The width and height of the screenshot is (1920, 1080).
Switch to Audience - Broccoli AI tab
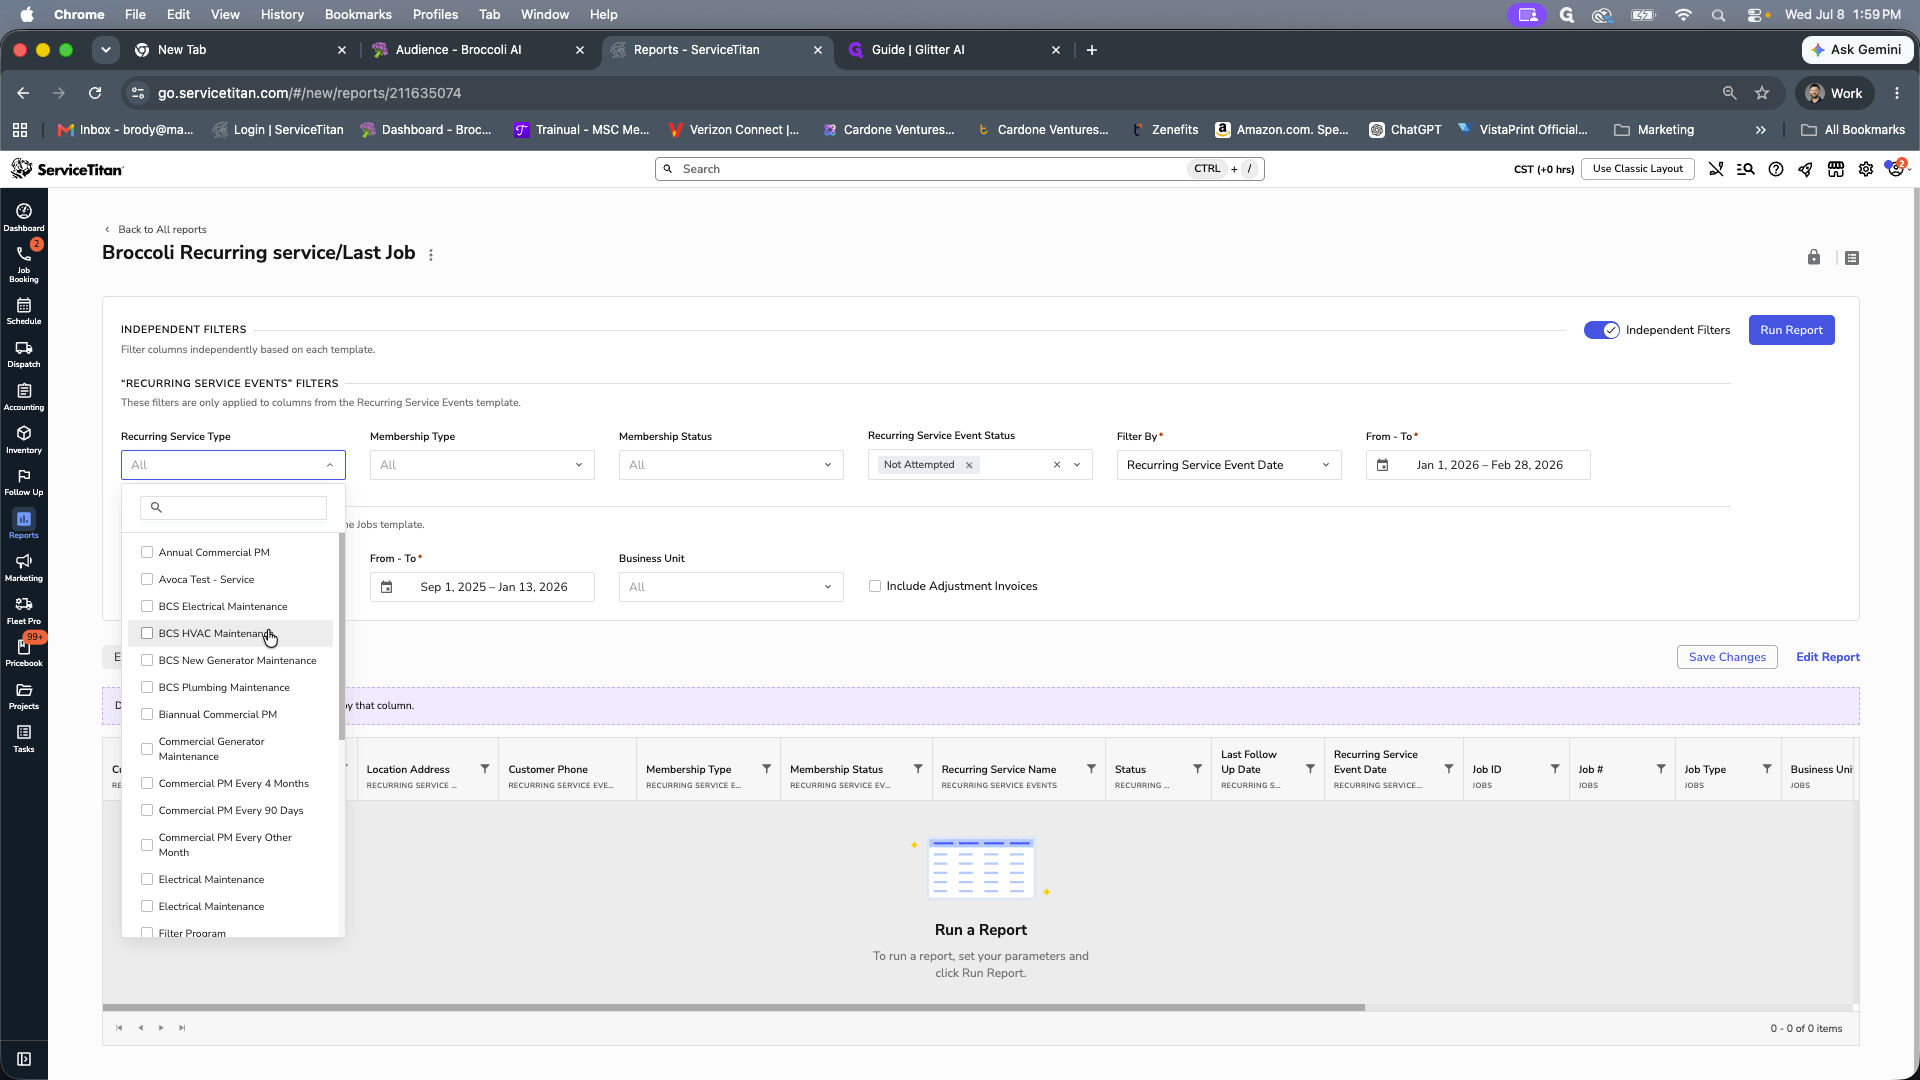pyautogui.click(x=477, y=50)
